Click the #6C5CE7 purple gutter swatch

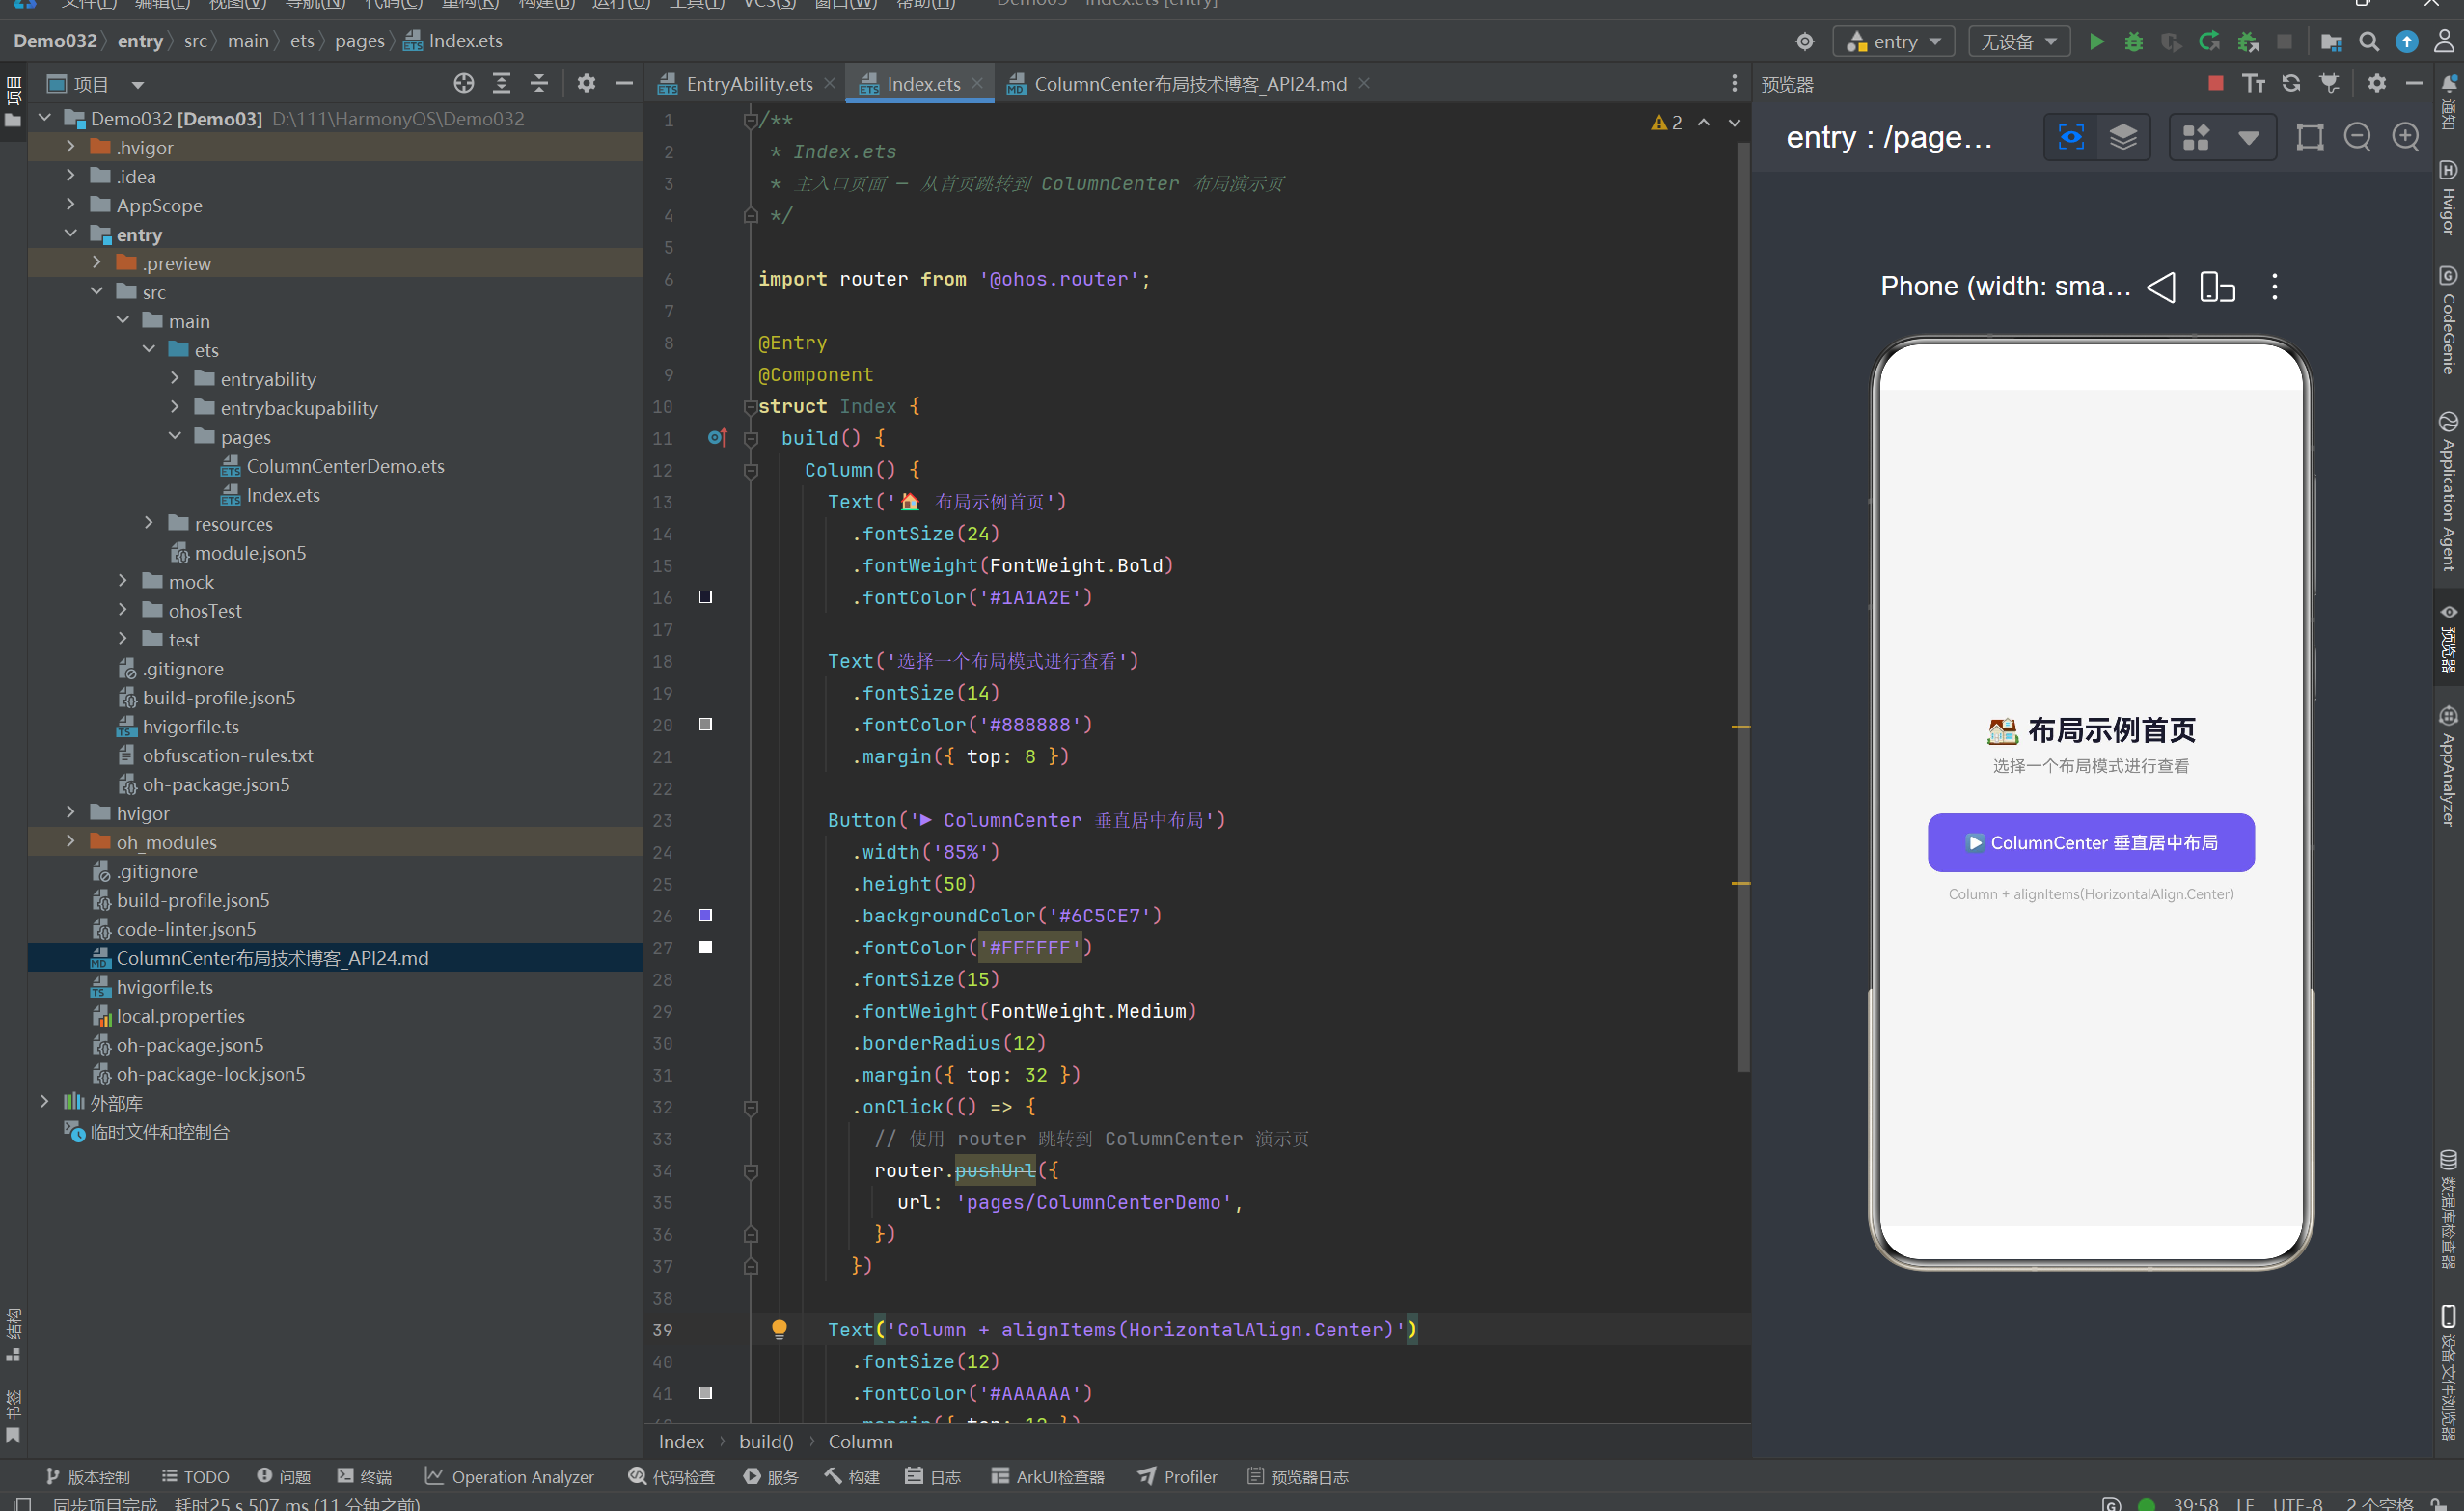pos(705,915)
